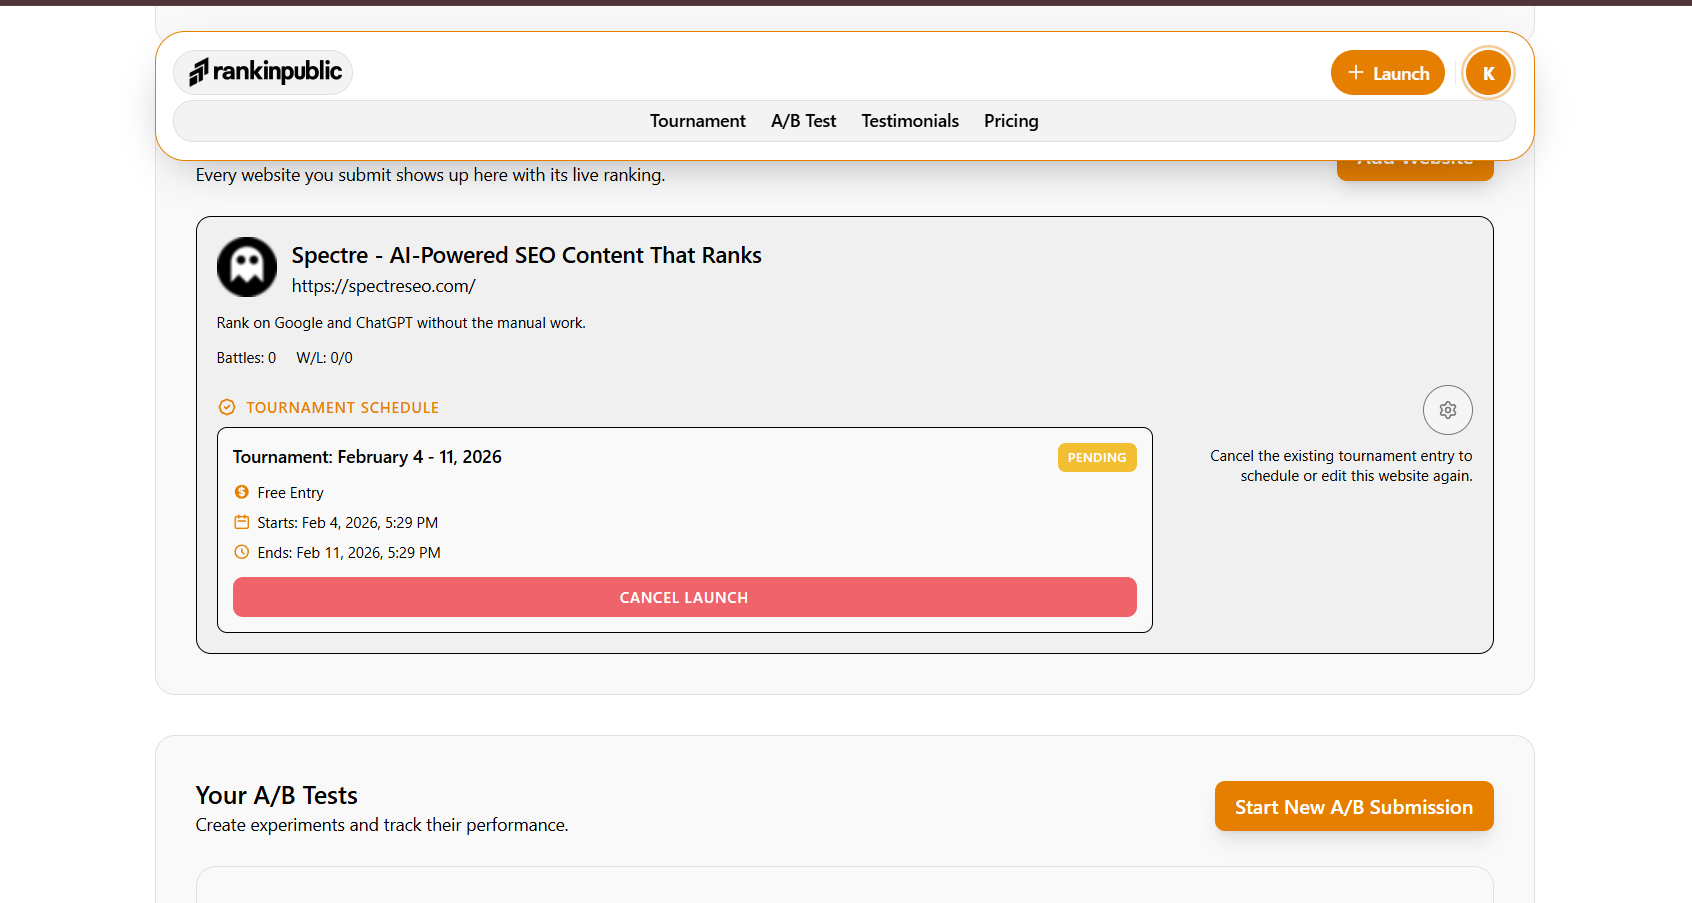Click the PENDING status badge
Image resolution: width=1692 pixels, height=903 pixels.
1097,457
